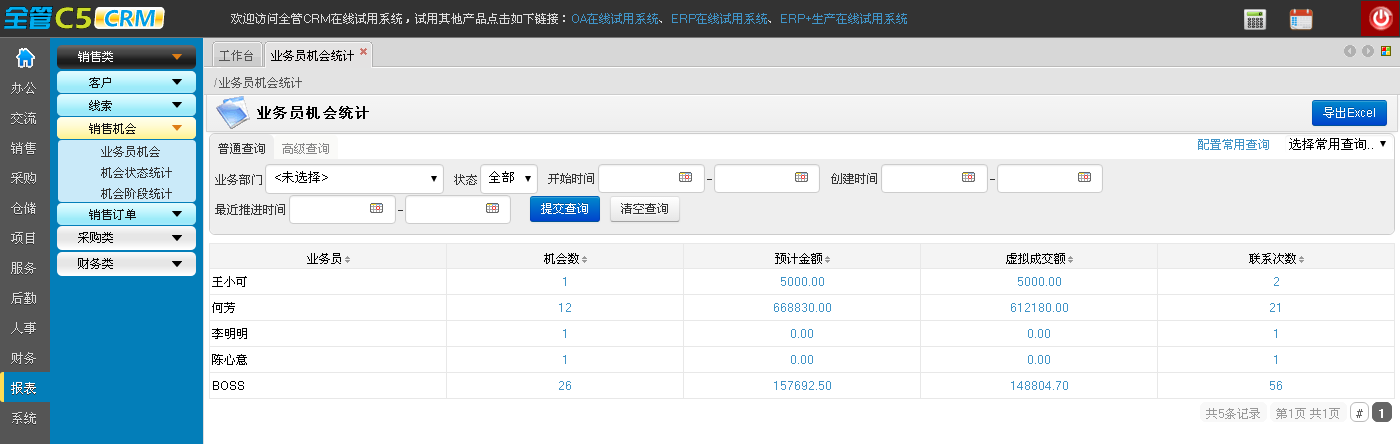
Task: Switch to the 工作台 tab
Action: click(x=236, y=56)
